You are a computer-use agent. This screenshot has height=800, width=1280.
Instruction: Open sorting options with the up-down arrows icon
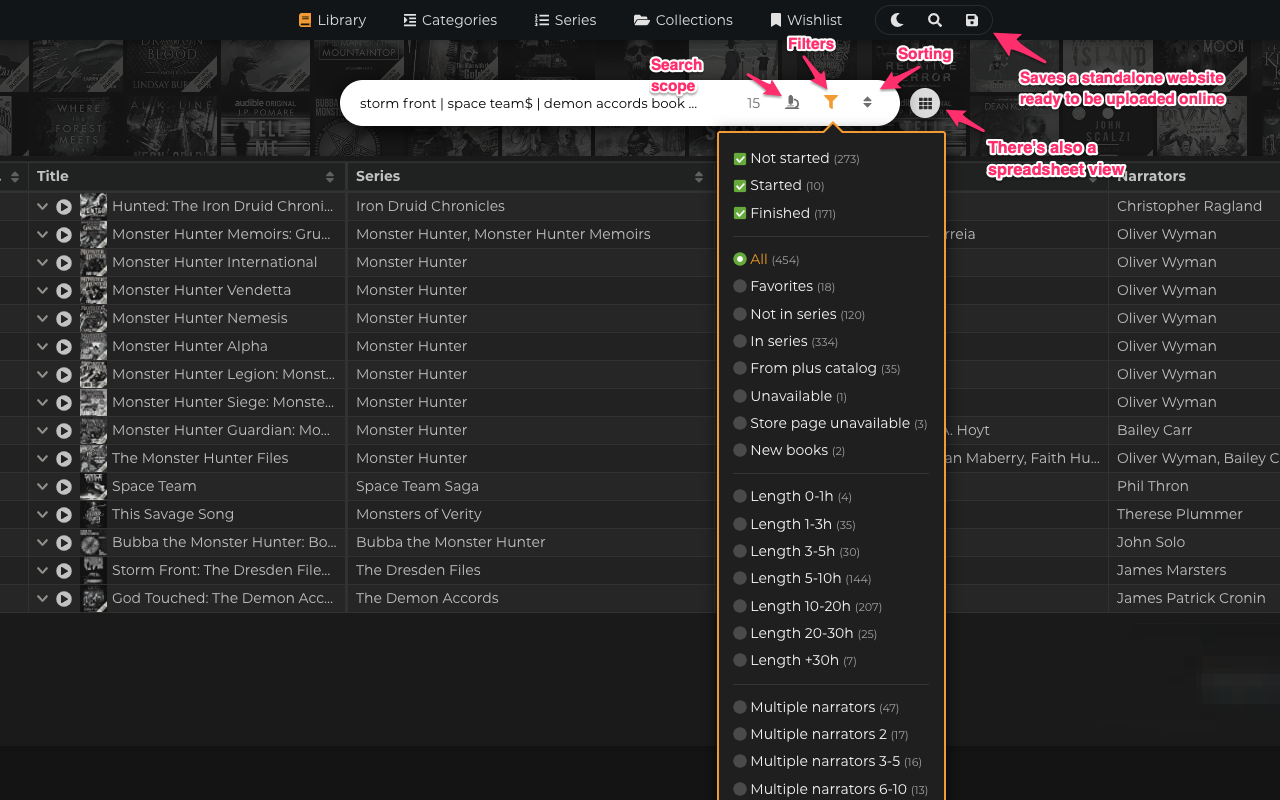pos(866,101)
